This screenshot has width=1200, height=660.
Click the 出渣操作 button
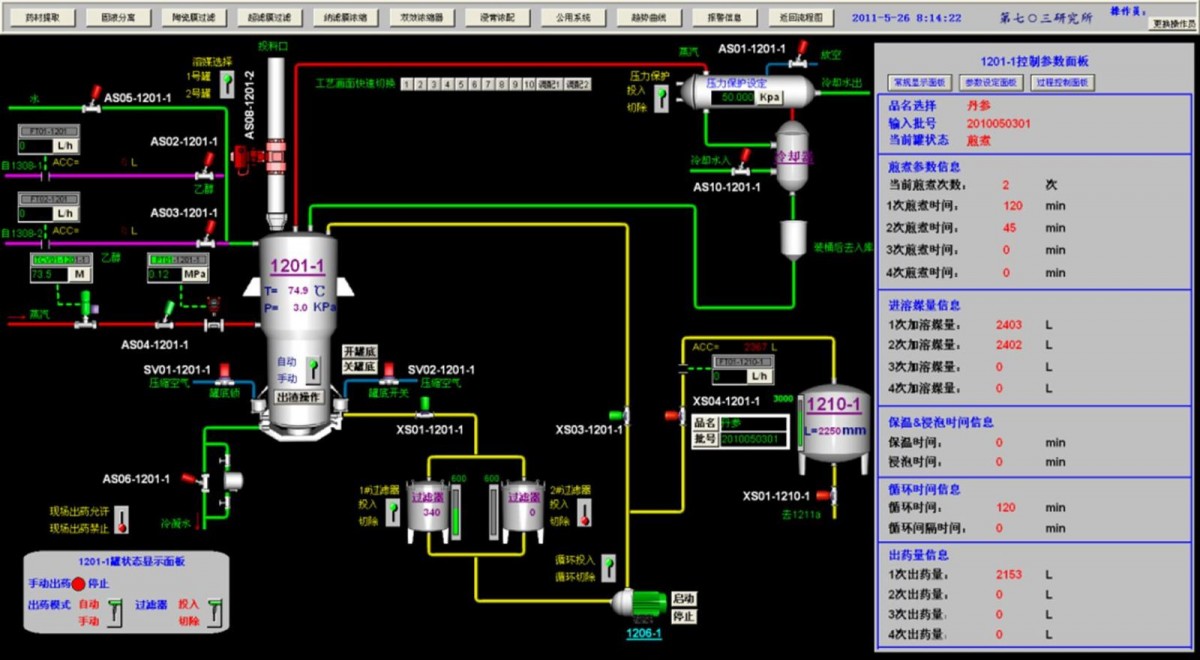[297, 397]
